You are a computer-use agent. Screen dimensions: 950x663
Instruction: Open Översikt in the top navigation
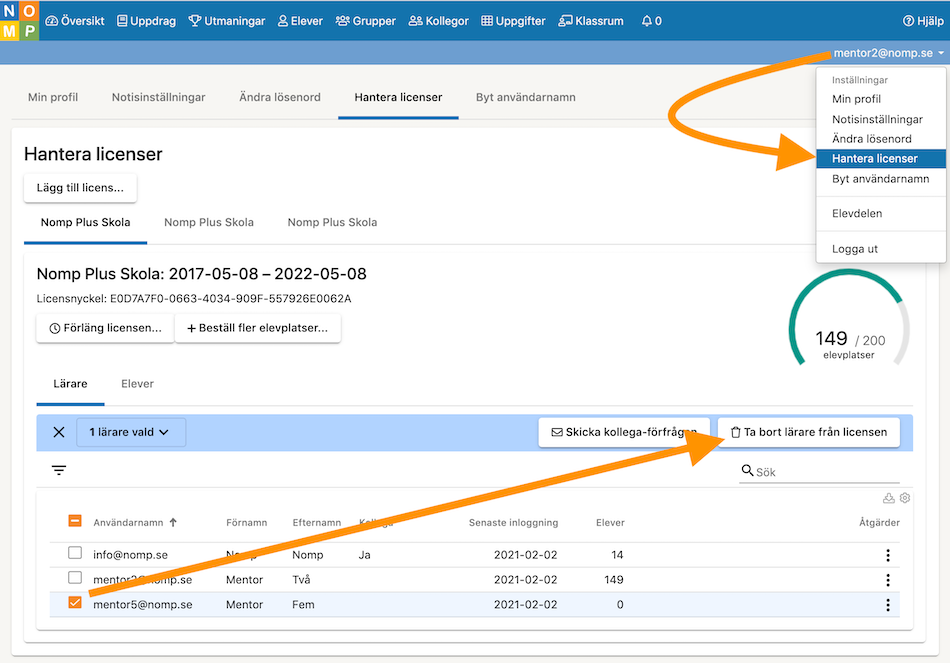(x=75, y=21)
